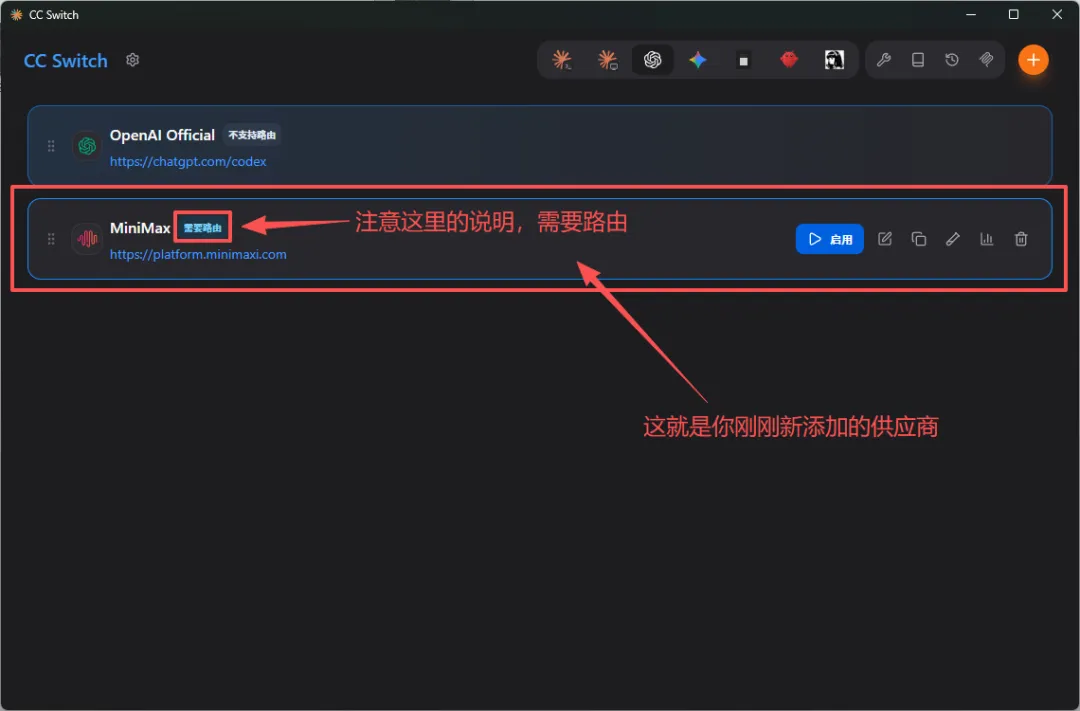Click the 不支持路由 badge on OpenAI Official
The width and height of the screenshot is (1080, 711).
tap(252, 135)
